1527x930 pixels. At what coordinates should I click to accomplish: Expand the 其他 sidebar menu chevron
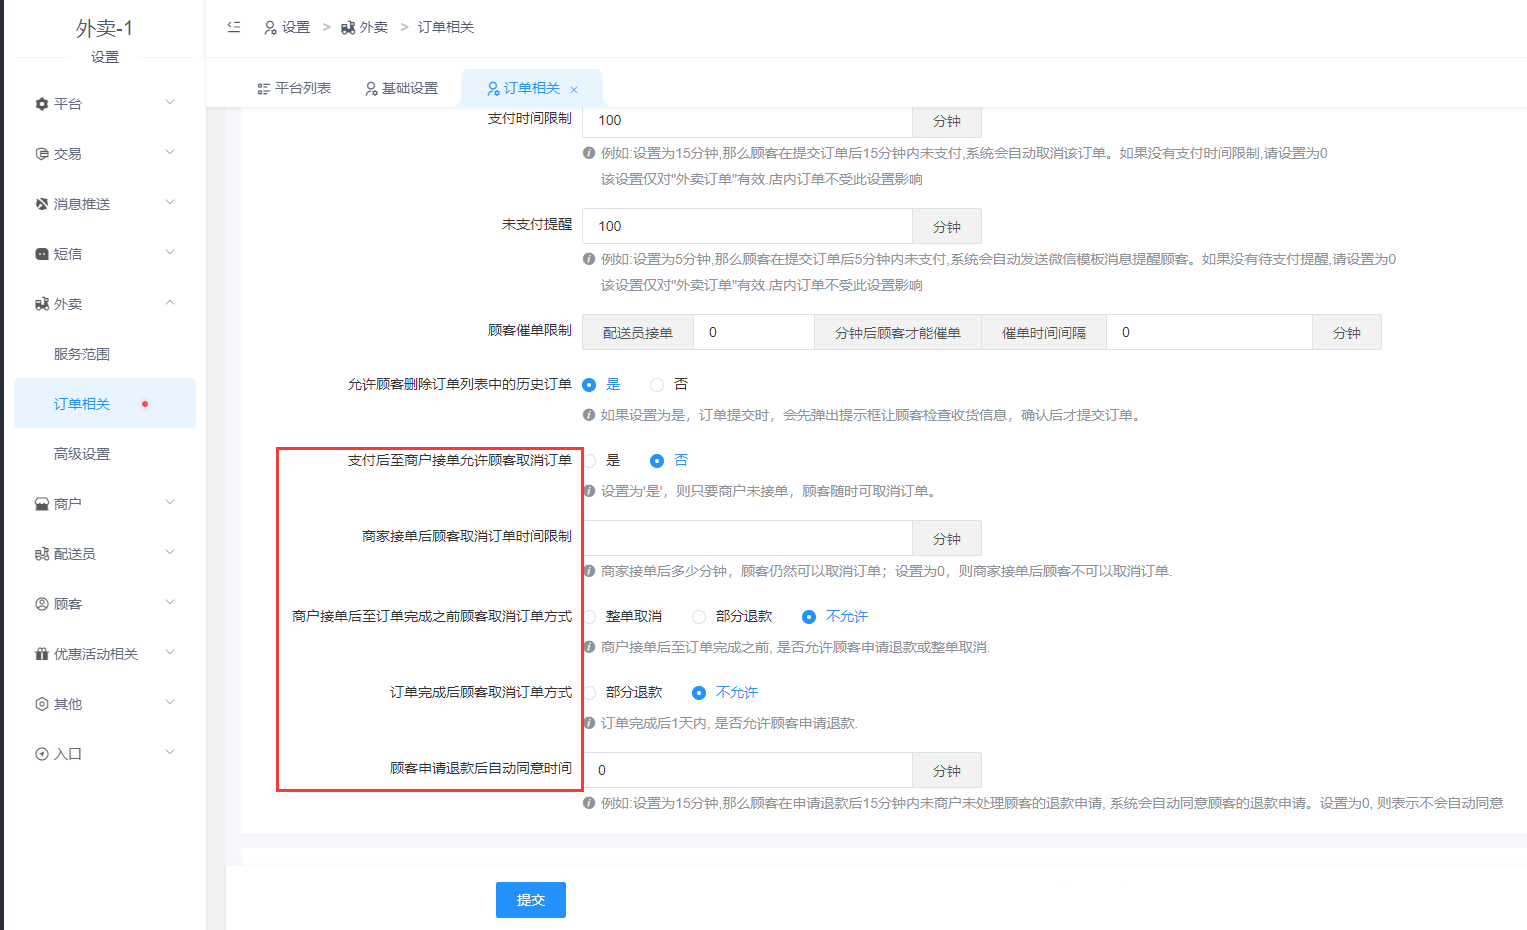coord(170,702)
